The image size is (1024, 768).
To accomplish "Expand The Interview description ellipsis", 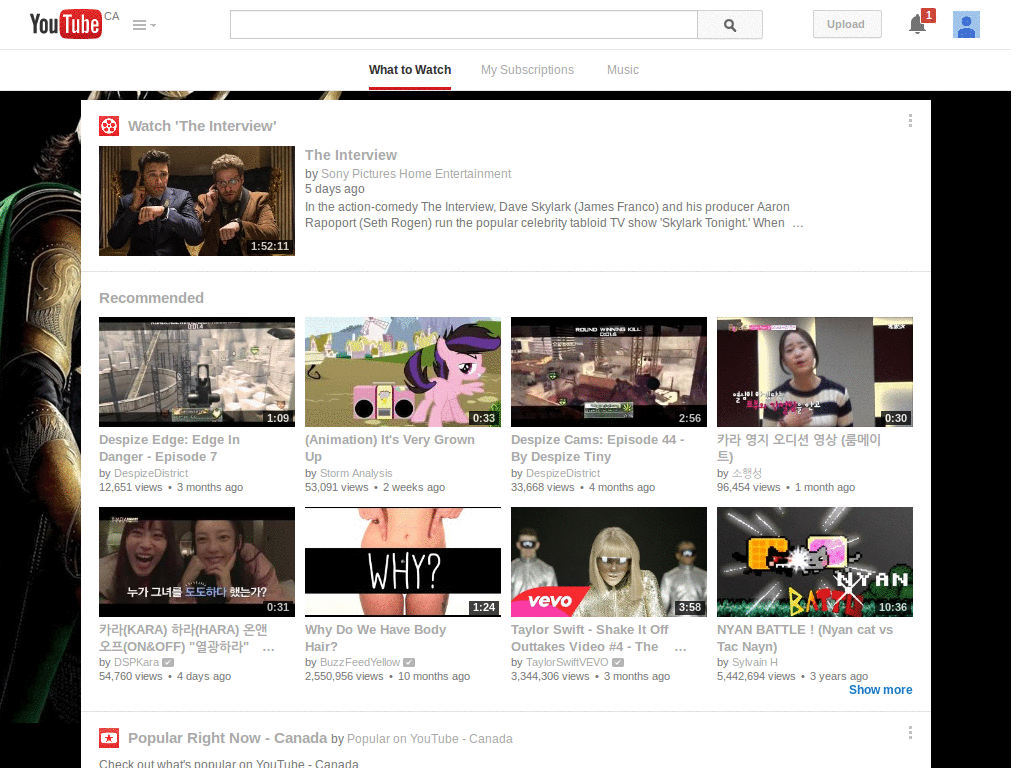I will click(798, 223).
